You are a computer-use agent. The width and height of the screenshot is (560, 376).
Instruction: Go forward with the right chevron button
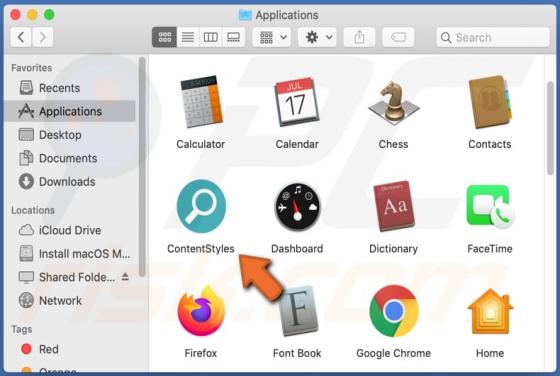coord(43,37)
